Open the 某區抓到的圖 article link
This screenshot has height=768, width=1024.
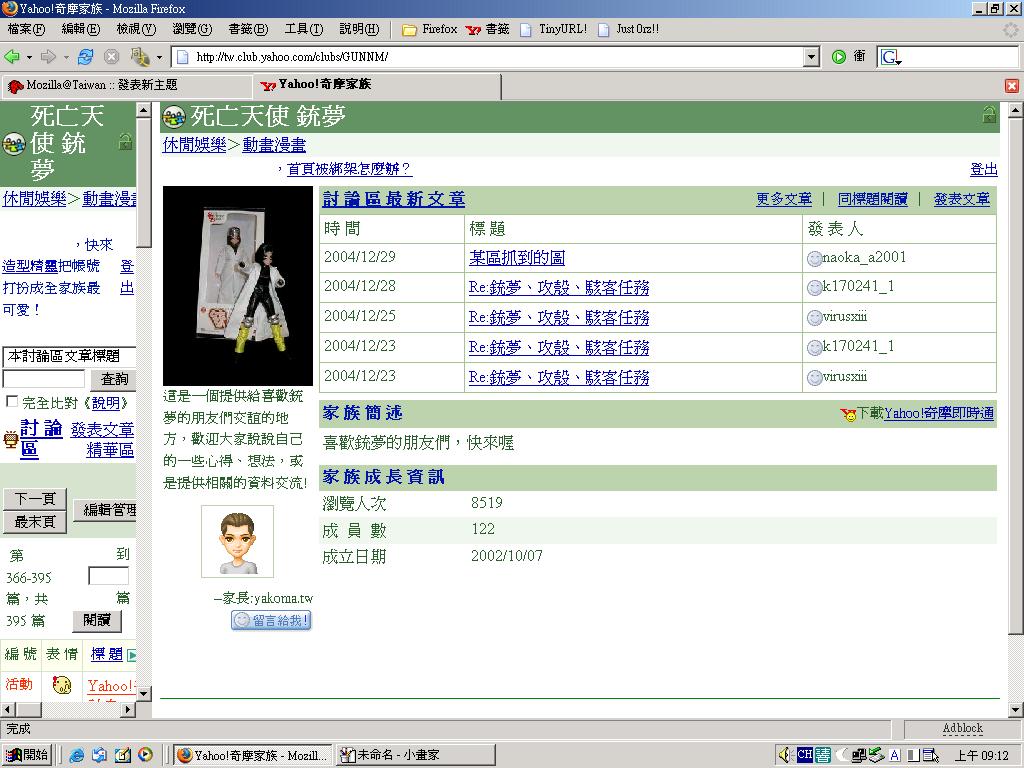click(x=516, y=258)
